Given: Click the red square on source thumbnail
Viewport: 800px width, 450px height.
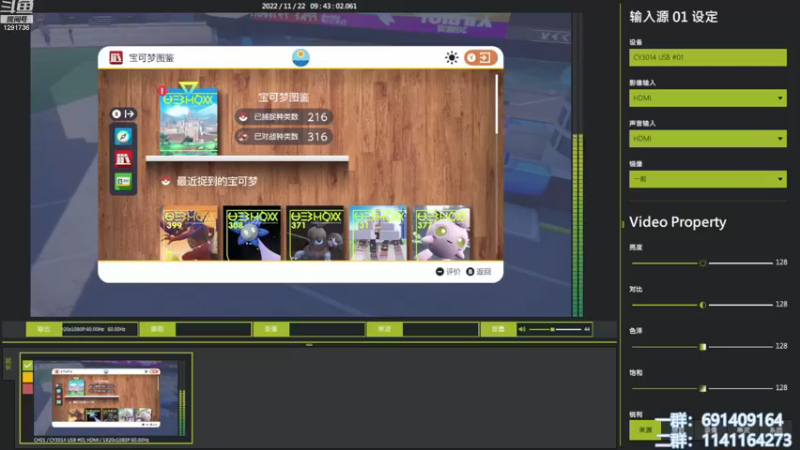Looking at the screenshot, I should click(28, 389).
